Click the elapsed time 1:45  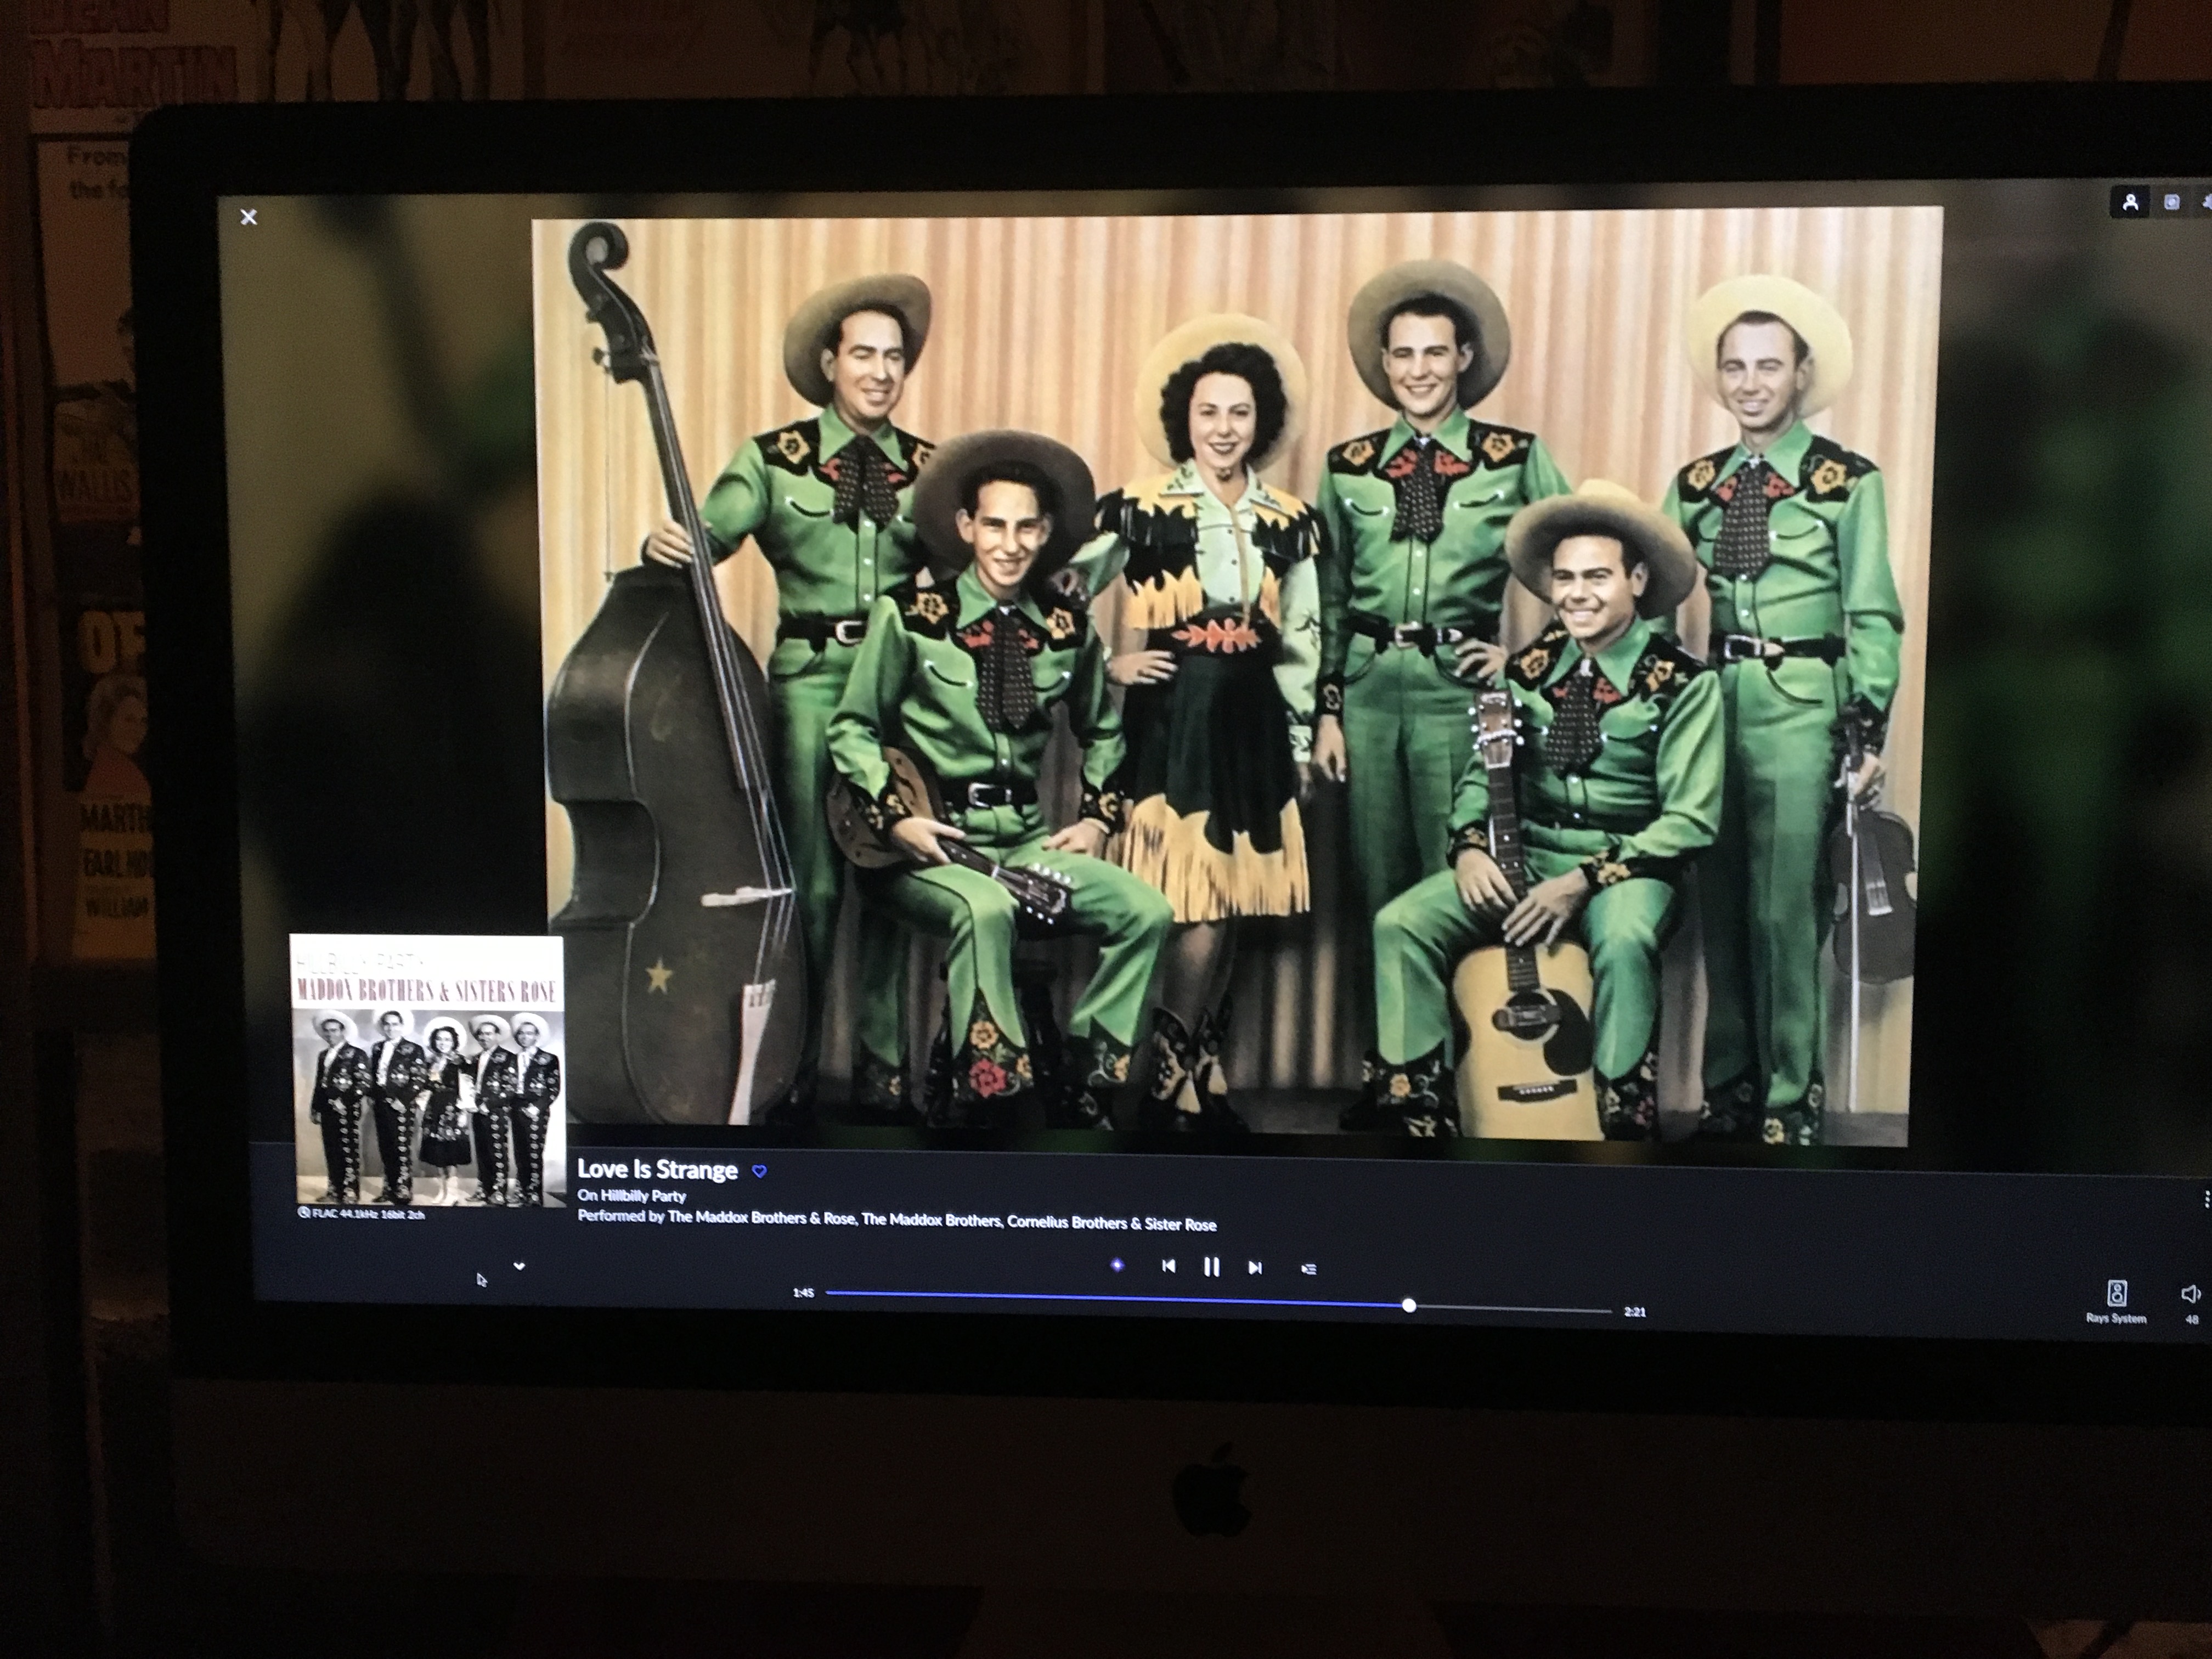click(x=803, y=1293)
